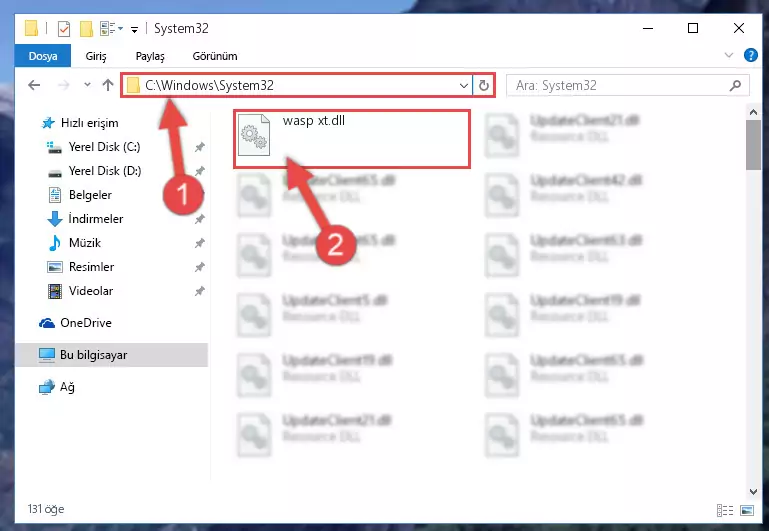Close the System32 window
The width and height of the screenshot is (769, 531).
(739, 28)
